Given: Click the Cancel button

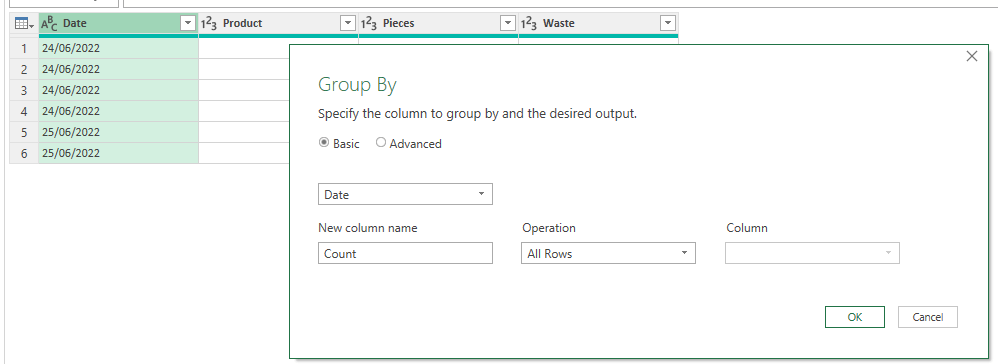Looking at the screenshot, I should [x=928, y=317].
